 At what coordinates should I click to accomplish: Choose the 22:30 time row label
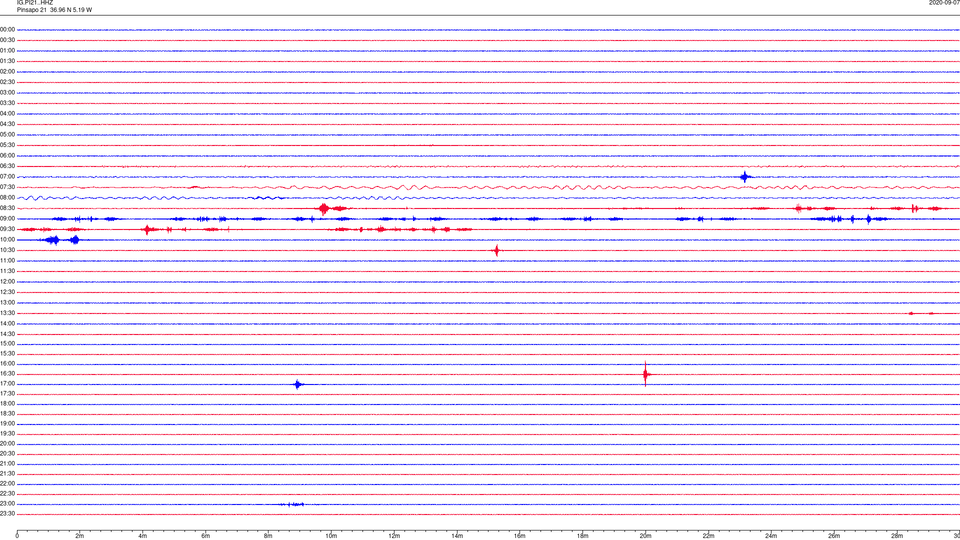point(7,493)
